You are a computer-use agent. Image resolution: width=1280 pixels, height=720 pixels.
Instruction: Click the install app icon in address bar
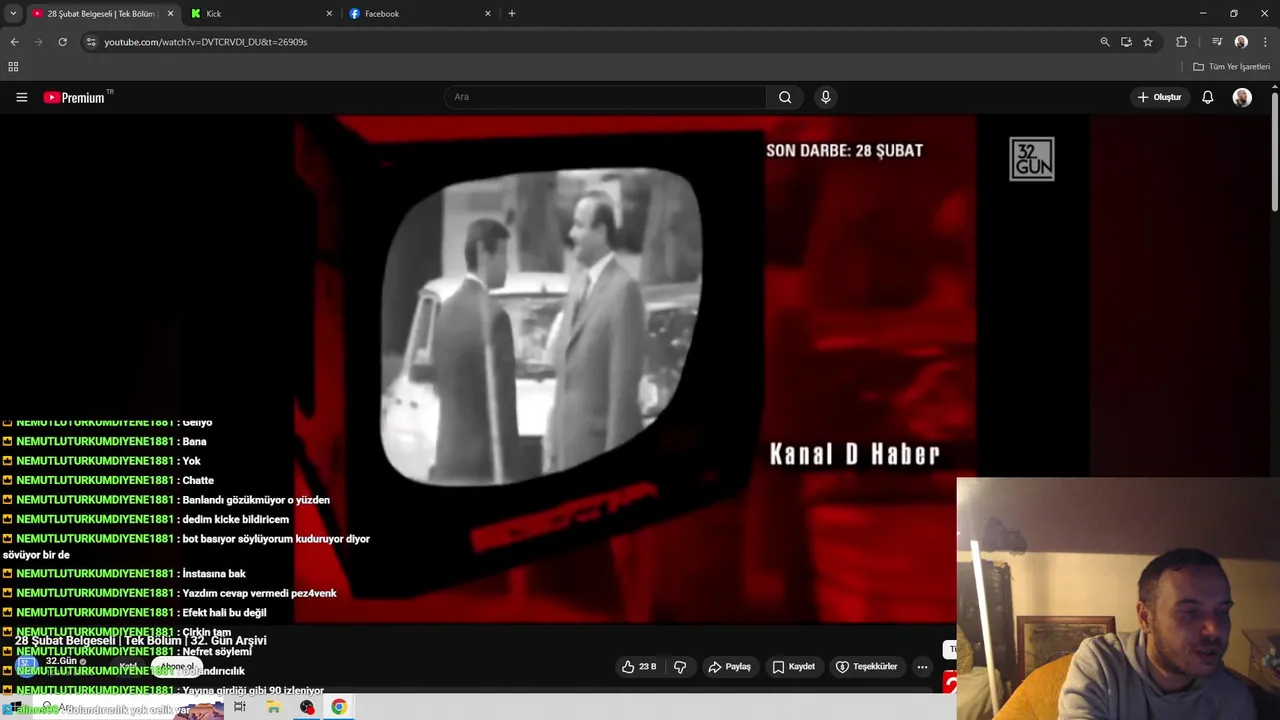tap(1126, 42)
